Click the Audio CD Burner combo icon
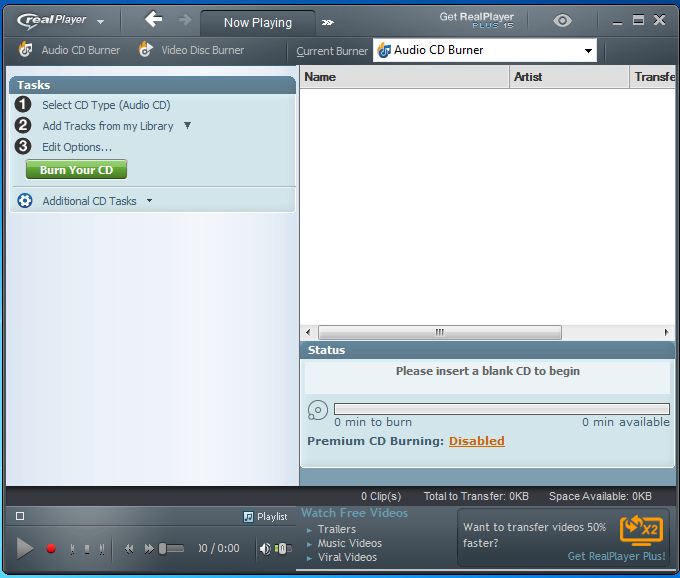680x578 pixels. click(x=384, y=50)
